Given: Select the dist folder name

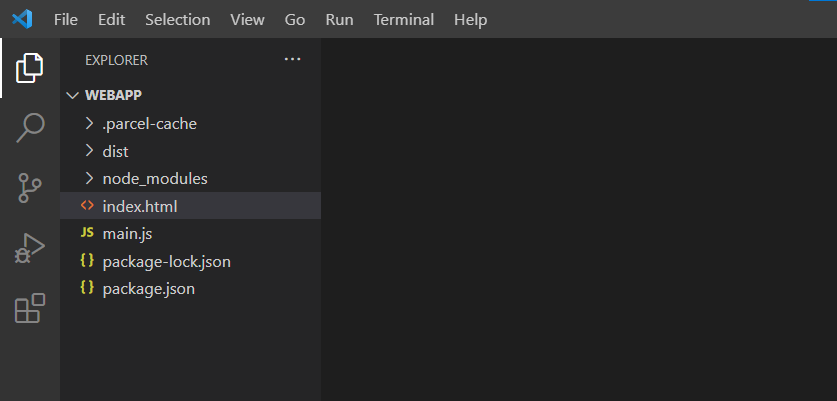Looking at the screenshot, I should coord(115,152).
